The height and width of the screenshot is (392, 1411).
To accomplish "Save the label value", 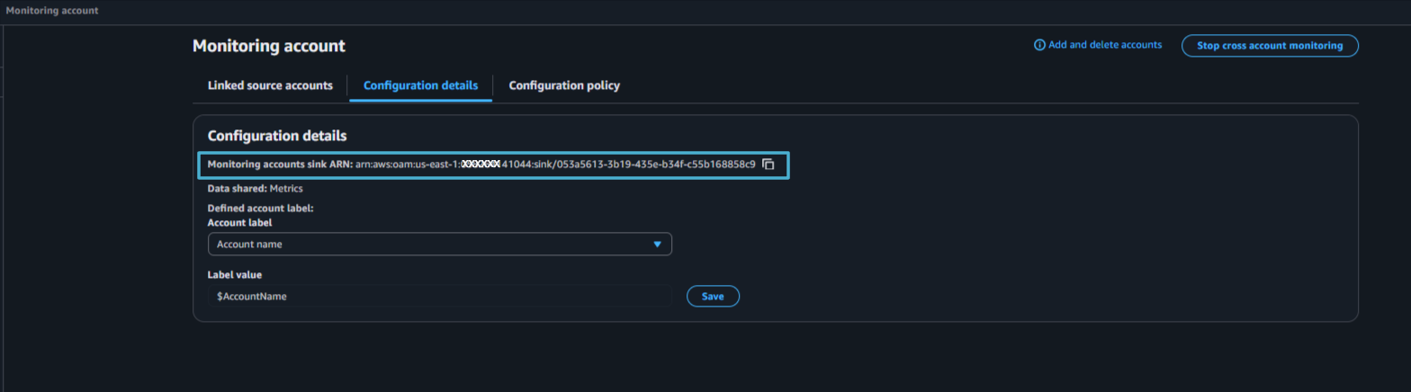I will coord(712,296).
